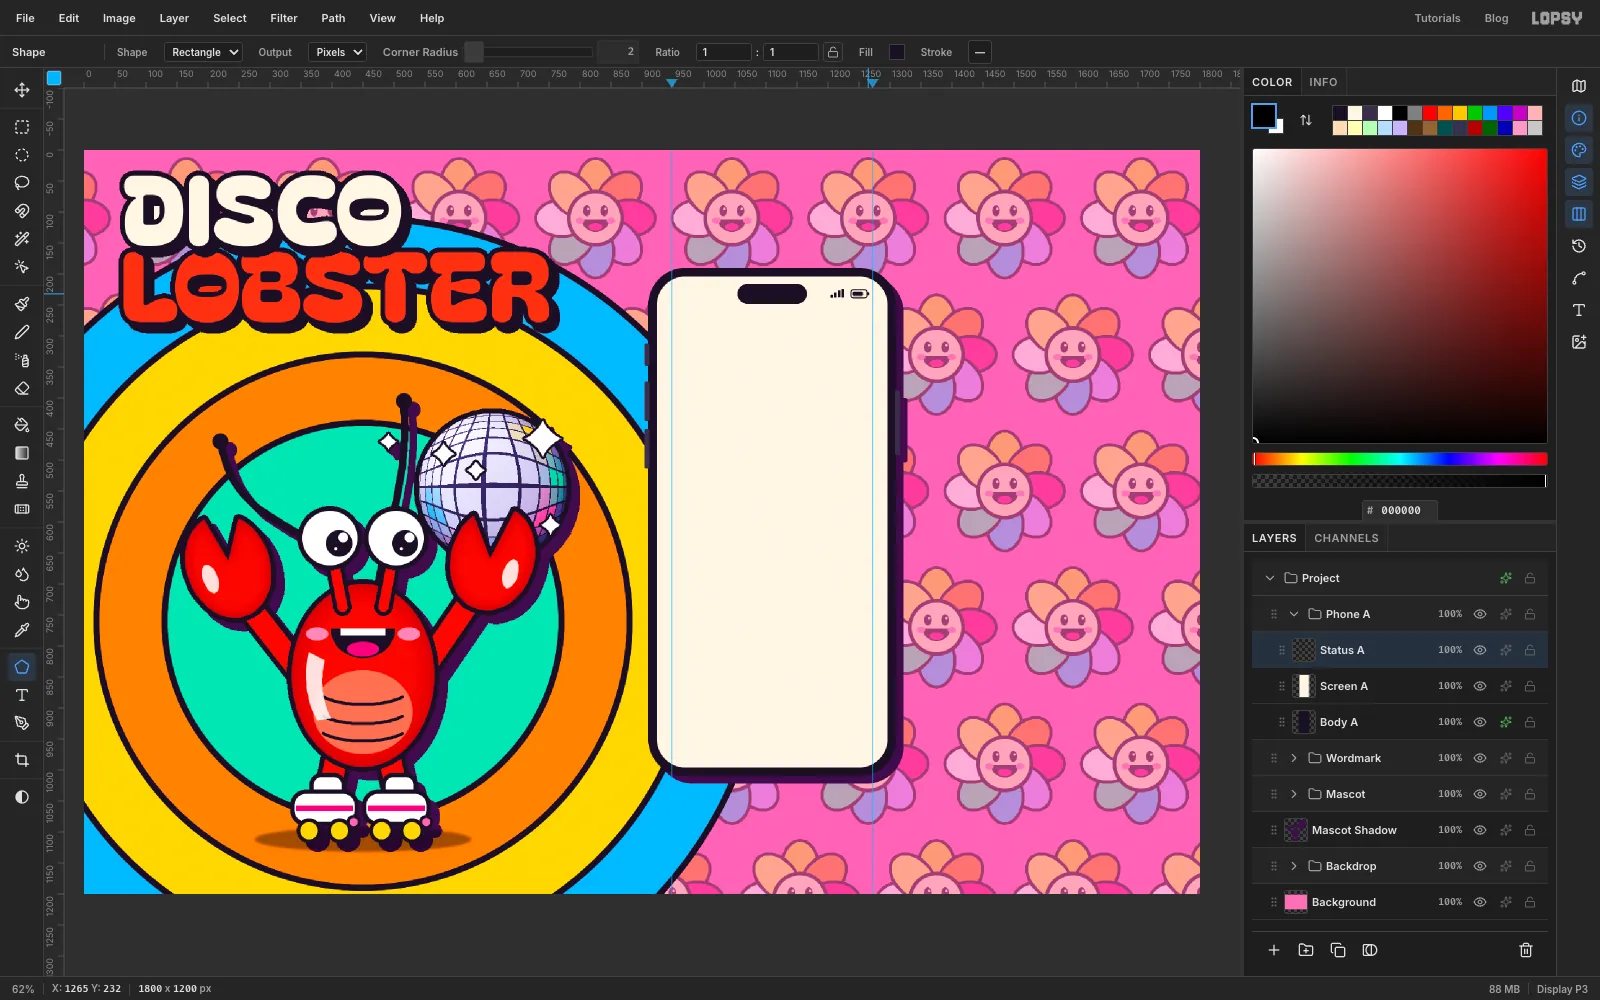Open the History panel icon
This screenshot has width=1600, height=1000.
(1579, 246)
